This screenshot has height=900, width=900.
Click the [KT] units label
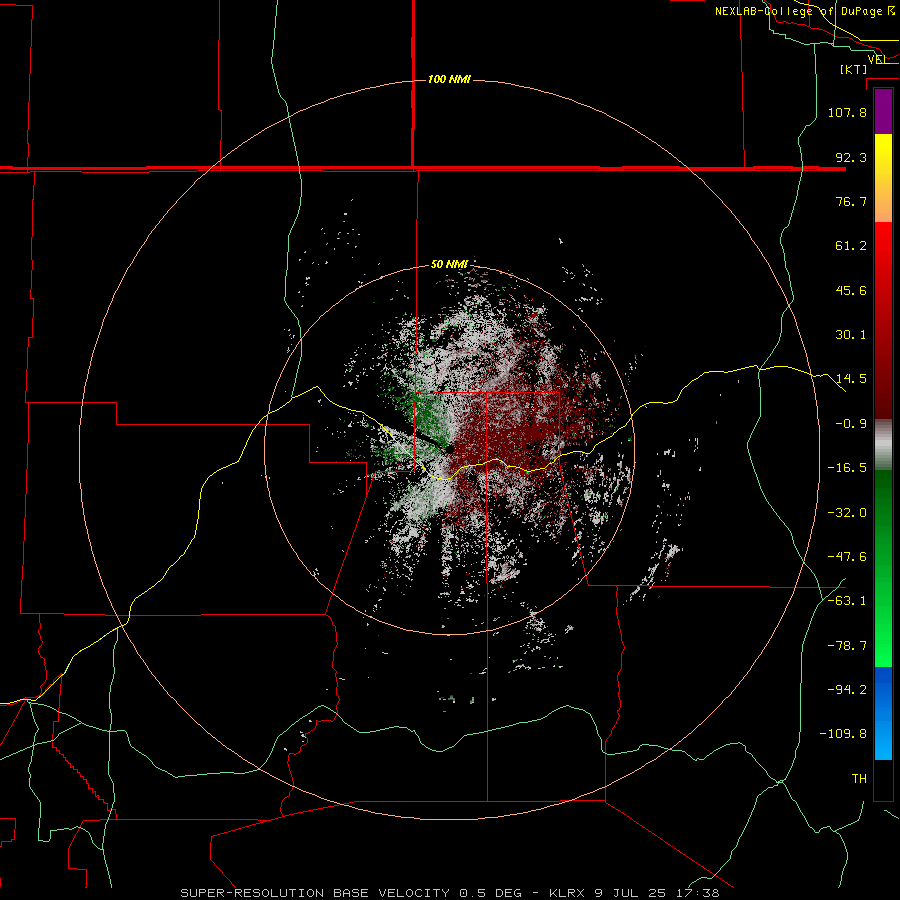(x=854, y=69)
